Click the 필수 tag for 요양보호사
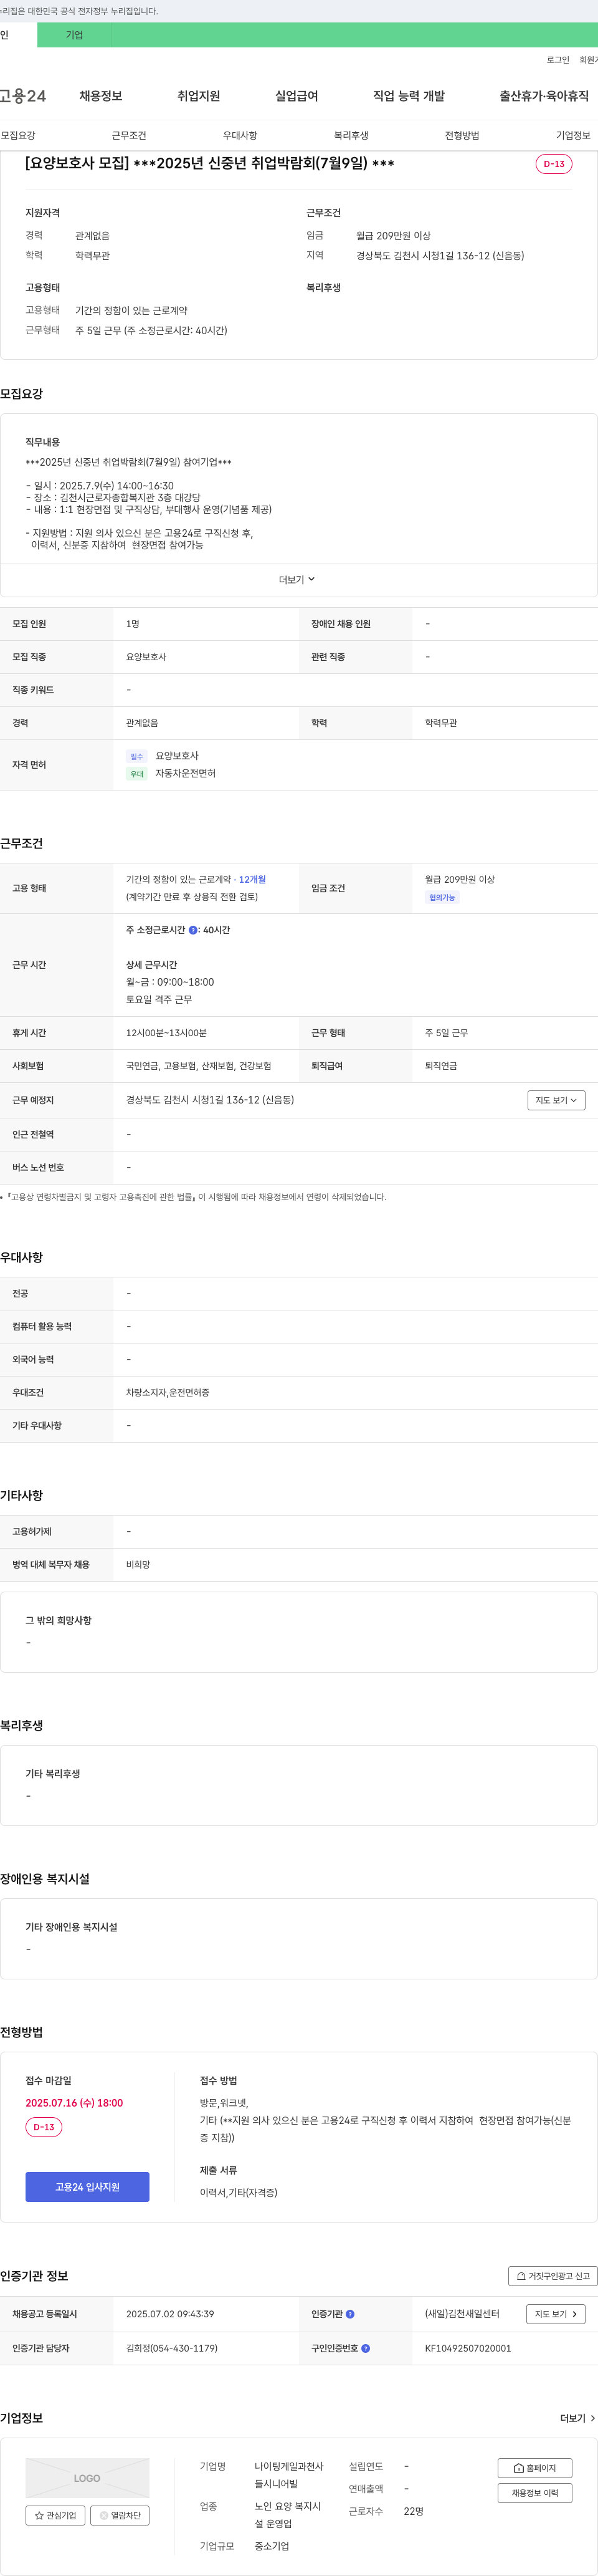 coord(137,757)
